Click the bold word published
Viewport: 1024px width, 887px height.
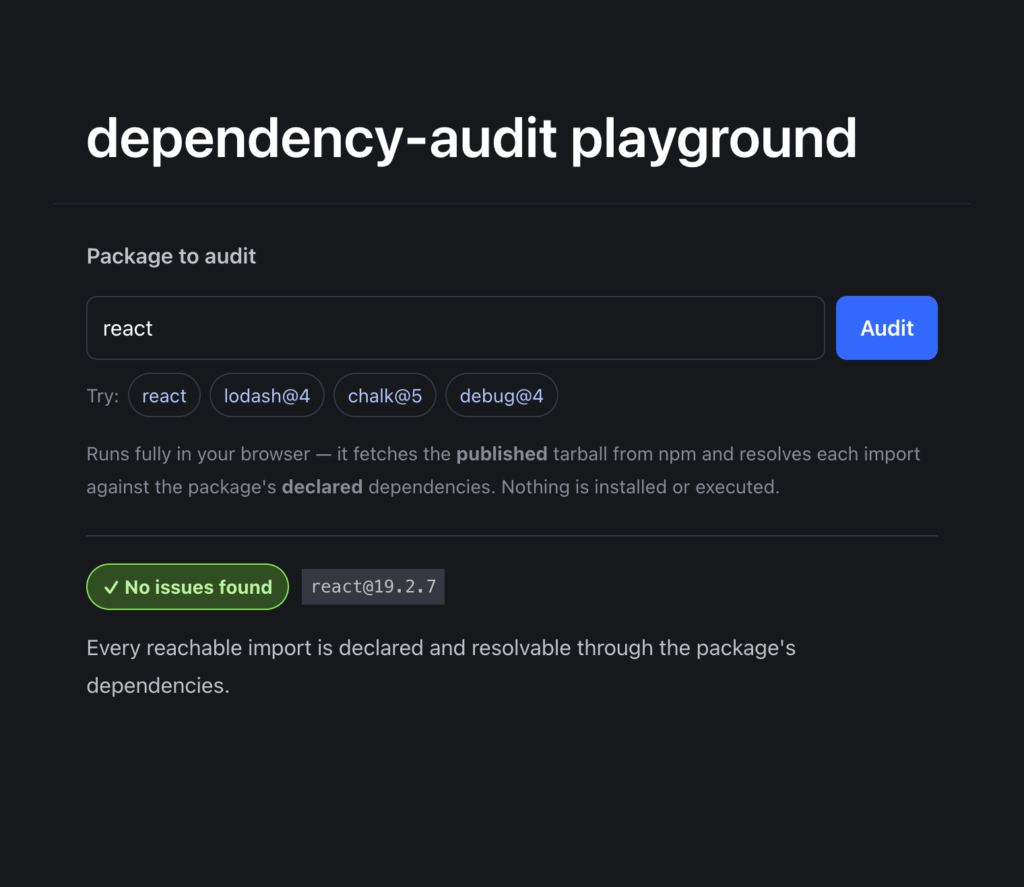502,454
